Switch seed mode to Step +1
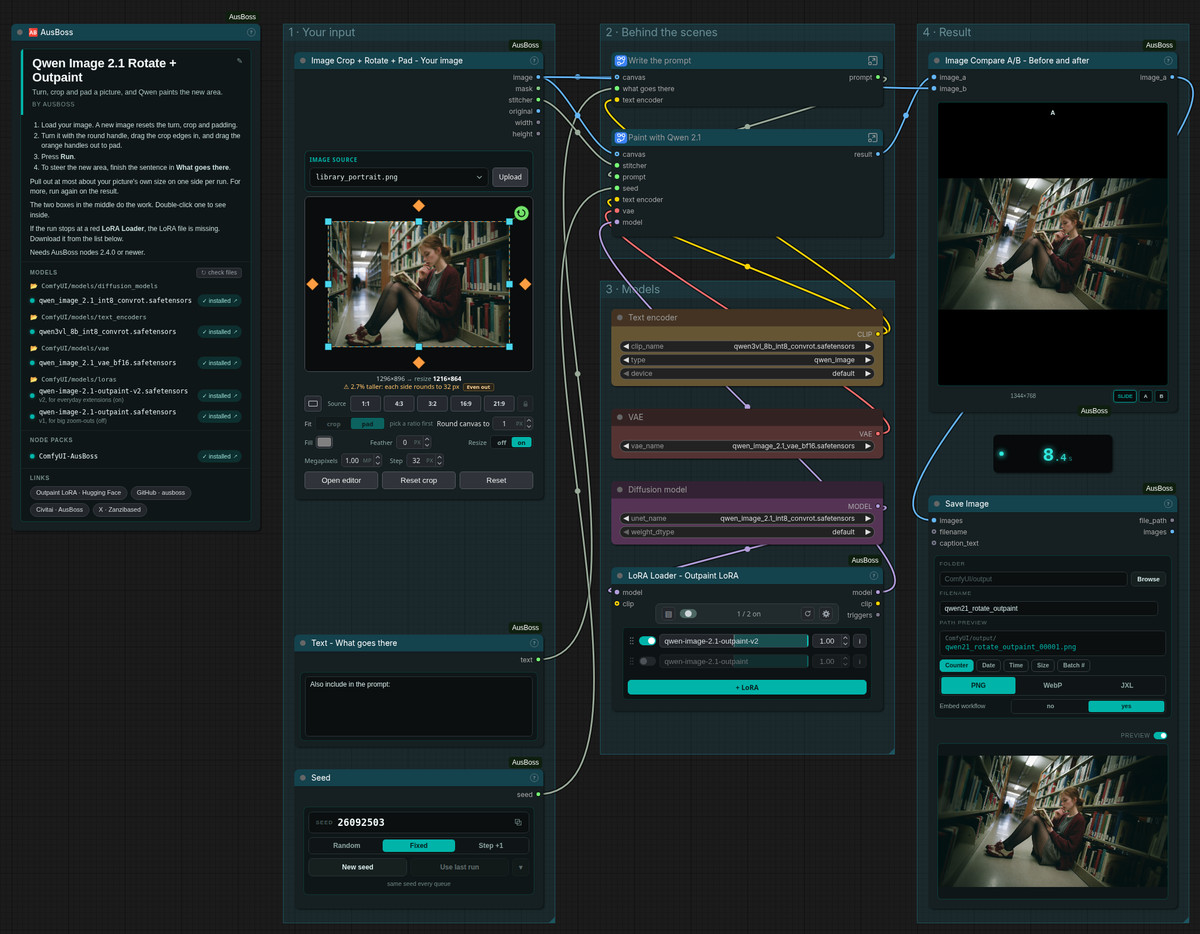Viewport: 1200px width, 934px height. pyautogui.click(x=491, y=845)
